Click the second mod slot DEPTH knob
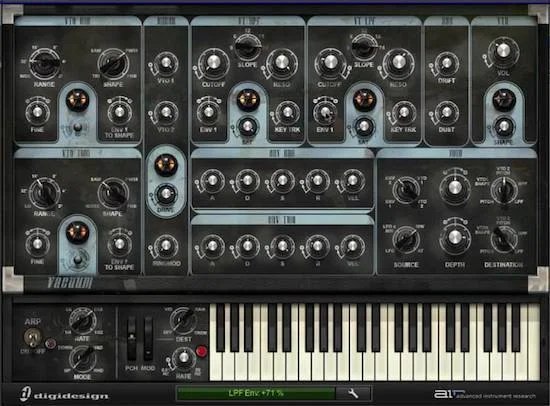 [x=455, y=238]
